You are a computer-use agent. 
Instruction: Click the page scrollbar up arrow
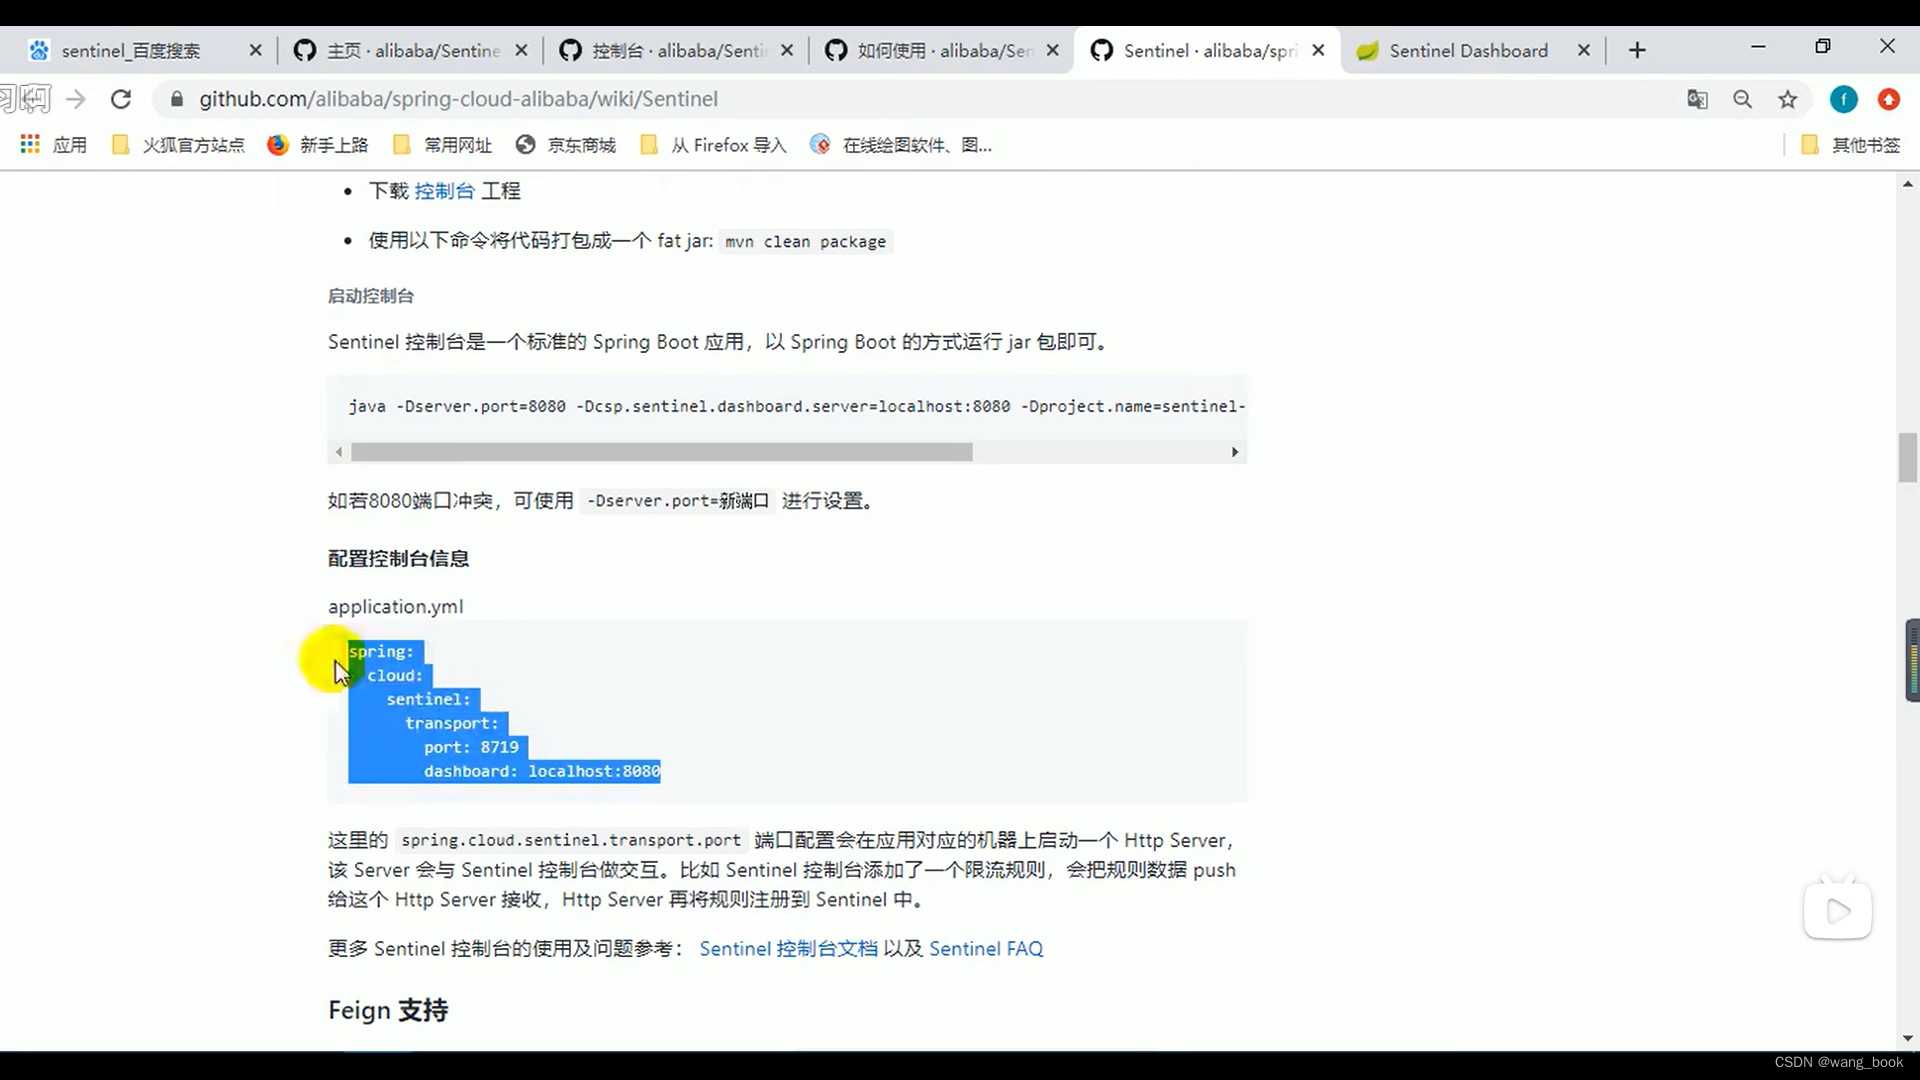[x=1908, y=184]
